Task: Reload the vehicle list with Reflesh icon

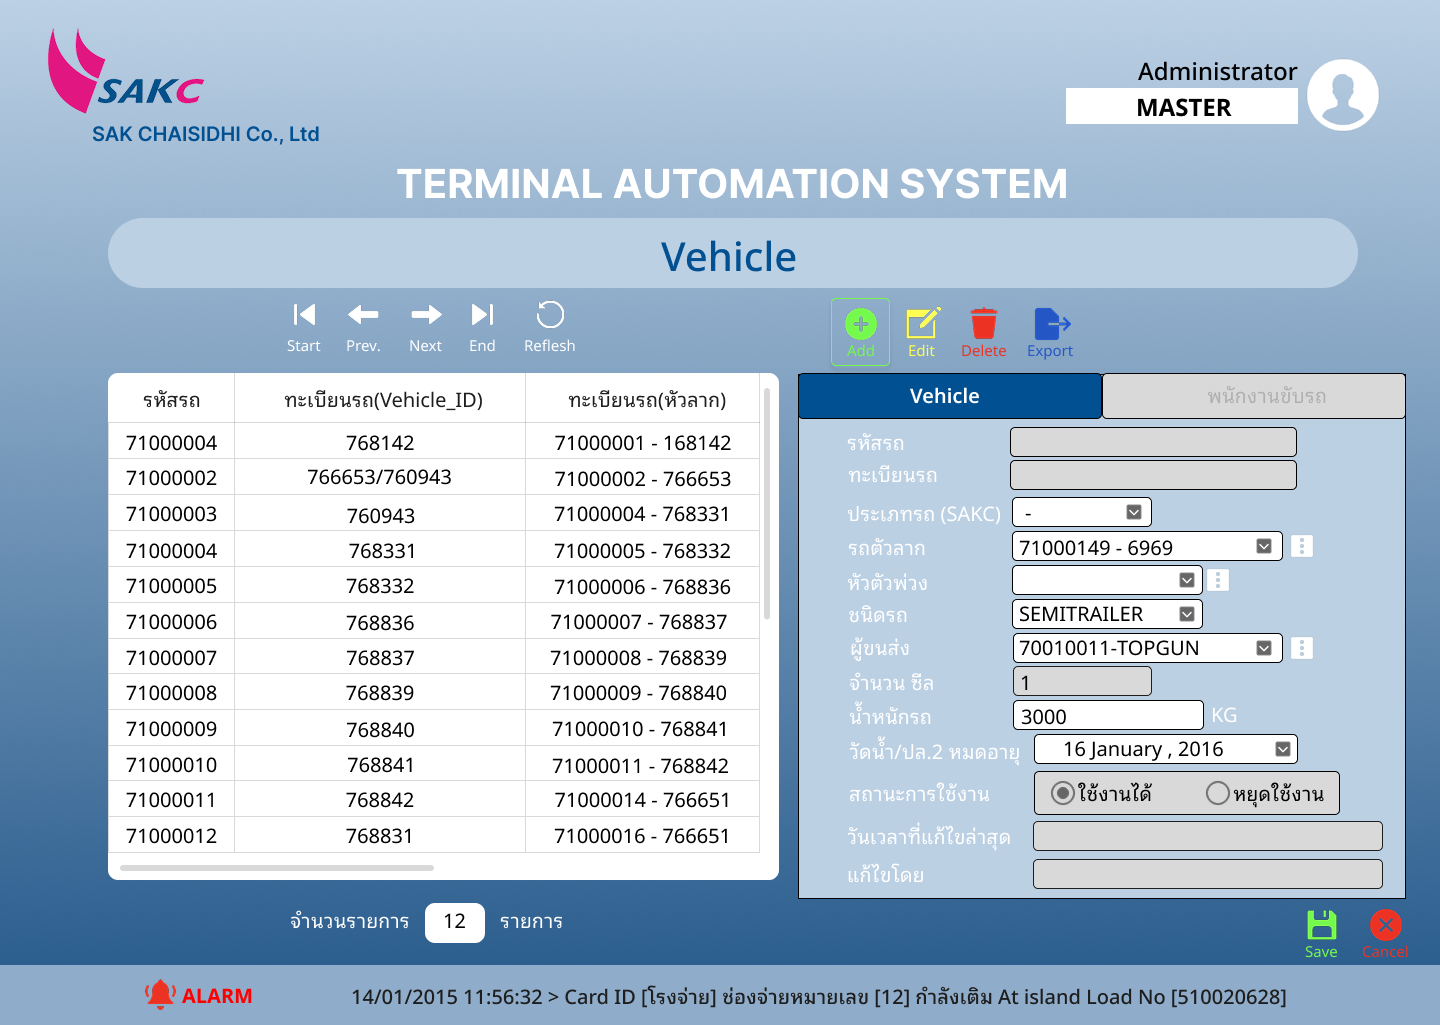Action: (550, 315)
